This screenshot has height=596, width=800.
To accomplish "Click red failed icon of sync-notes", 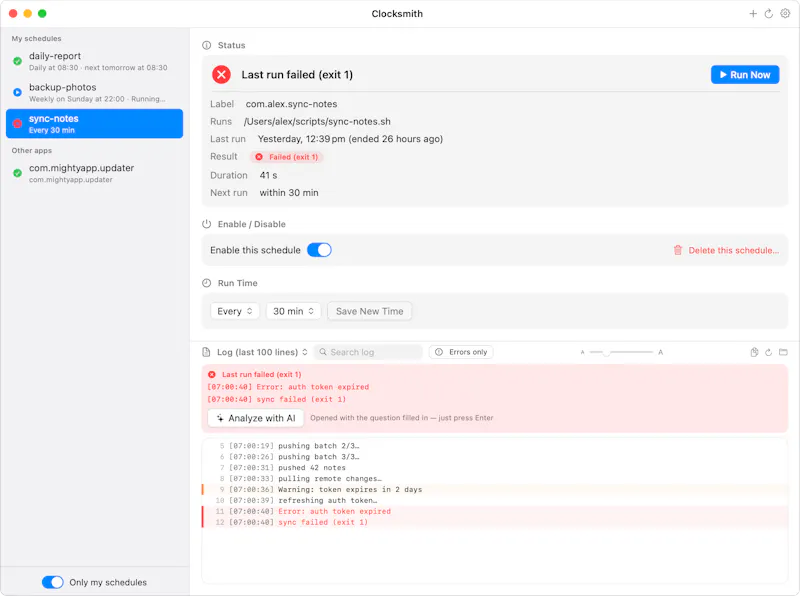I will 17,123.
